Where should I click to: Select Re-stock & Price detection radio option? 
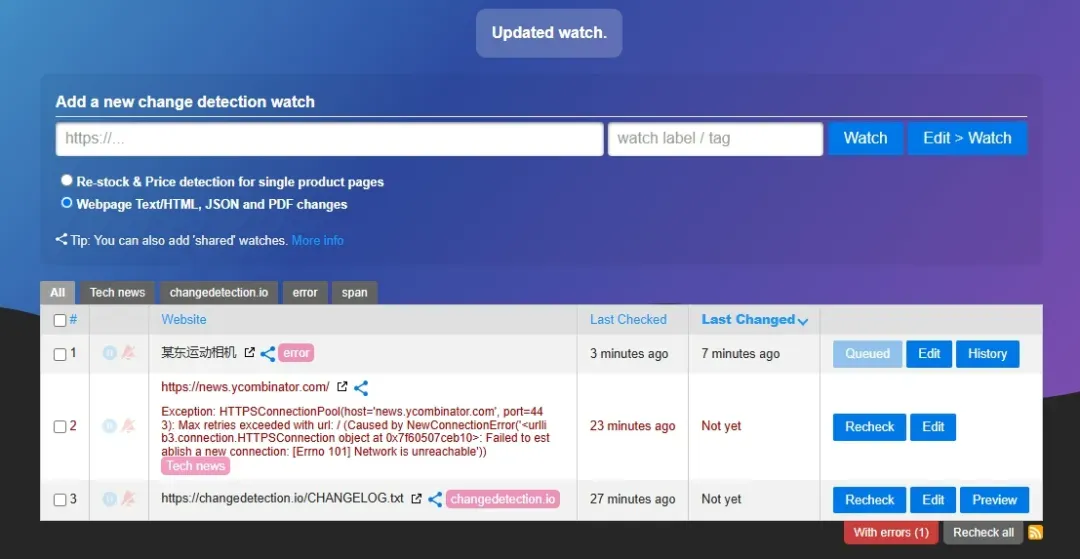click(x=67, y=181)
